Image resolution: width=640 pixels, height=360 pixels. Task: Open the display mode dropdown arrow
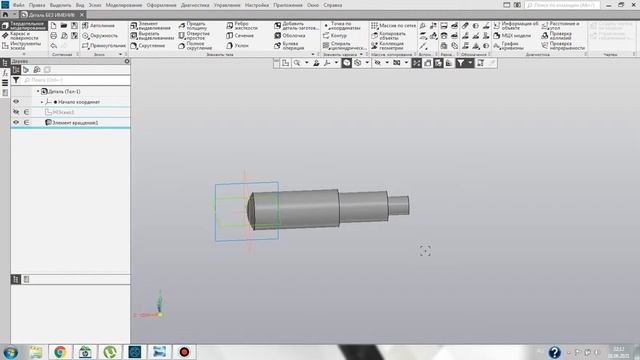[367, 63]
